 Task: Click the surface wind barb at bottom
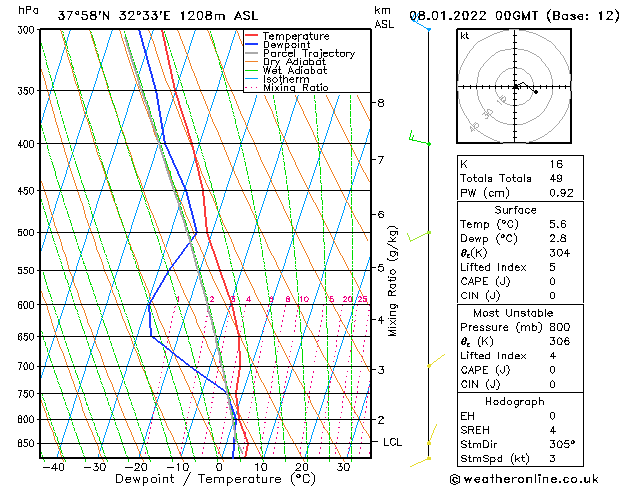(x=420, y=462)
